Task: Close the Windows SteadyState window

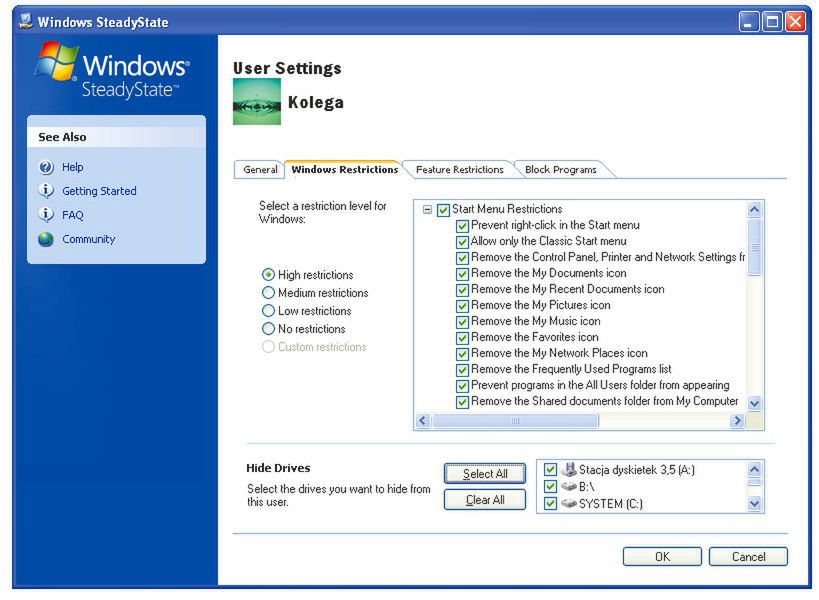Action: pyautogui.click(x=795, y=22)
